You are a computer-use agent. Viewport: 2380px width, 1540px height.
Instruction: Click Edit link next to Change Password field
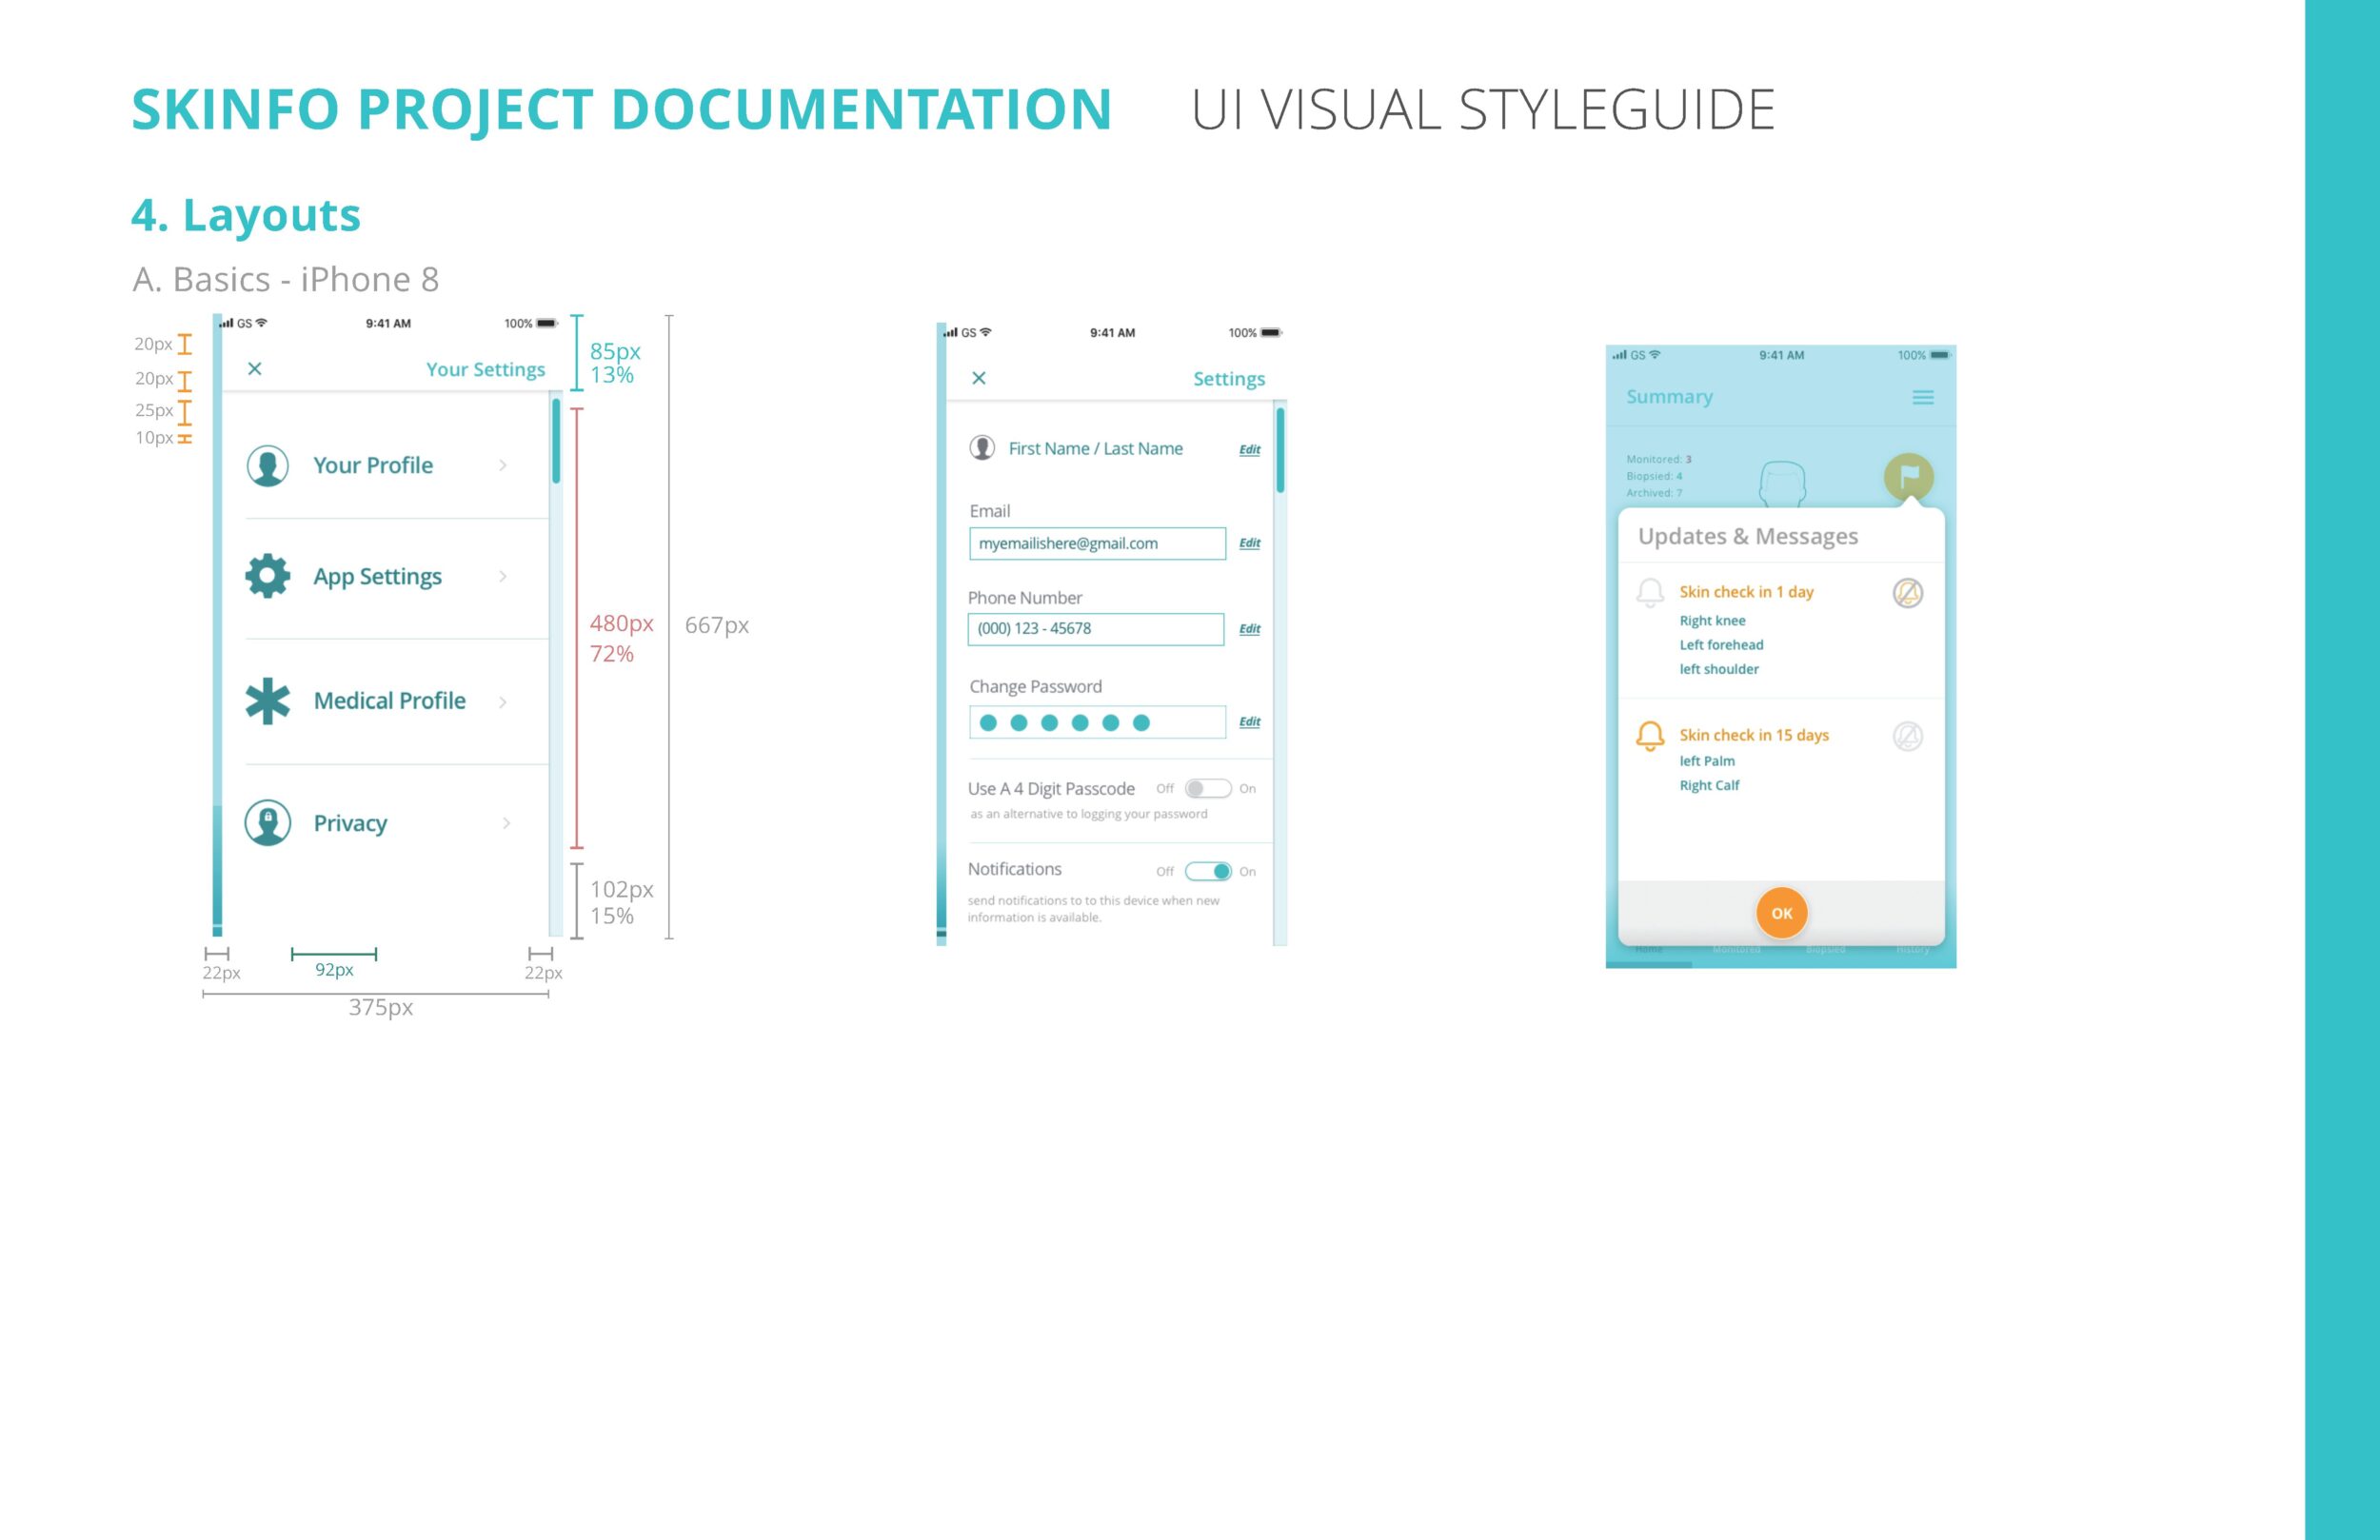1250,722
